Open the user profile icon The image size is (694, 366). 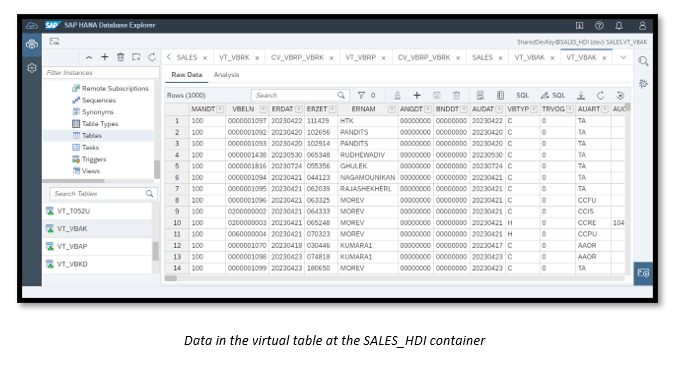(x=642, y=26)
